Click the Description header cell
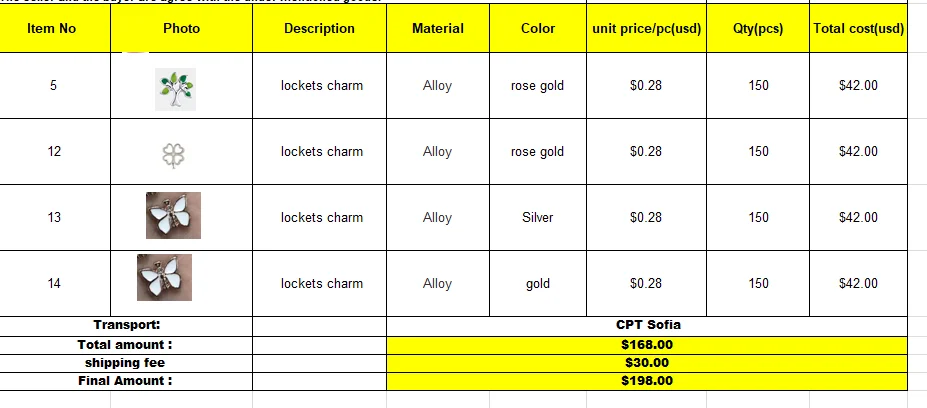This screenshot has width=927, height=408. [319, 28]
